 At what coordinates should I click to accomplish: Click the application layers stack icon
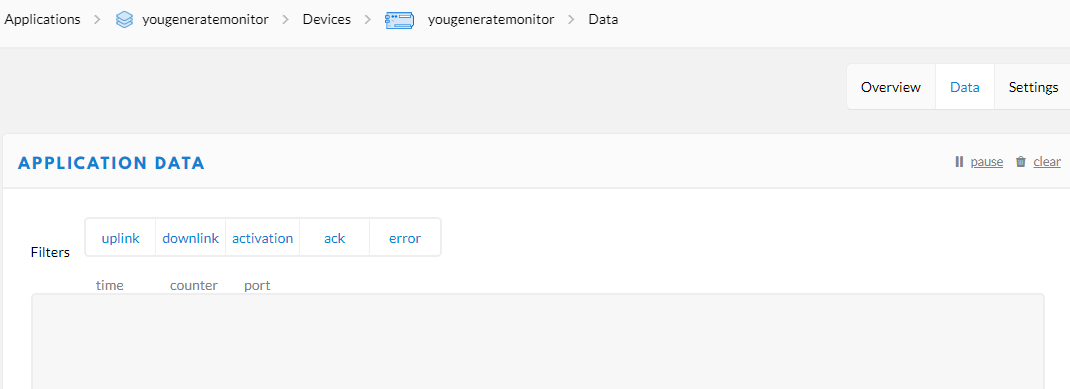(124, 20)
